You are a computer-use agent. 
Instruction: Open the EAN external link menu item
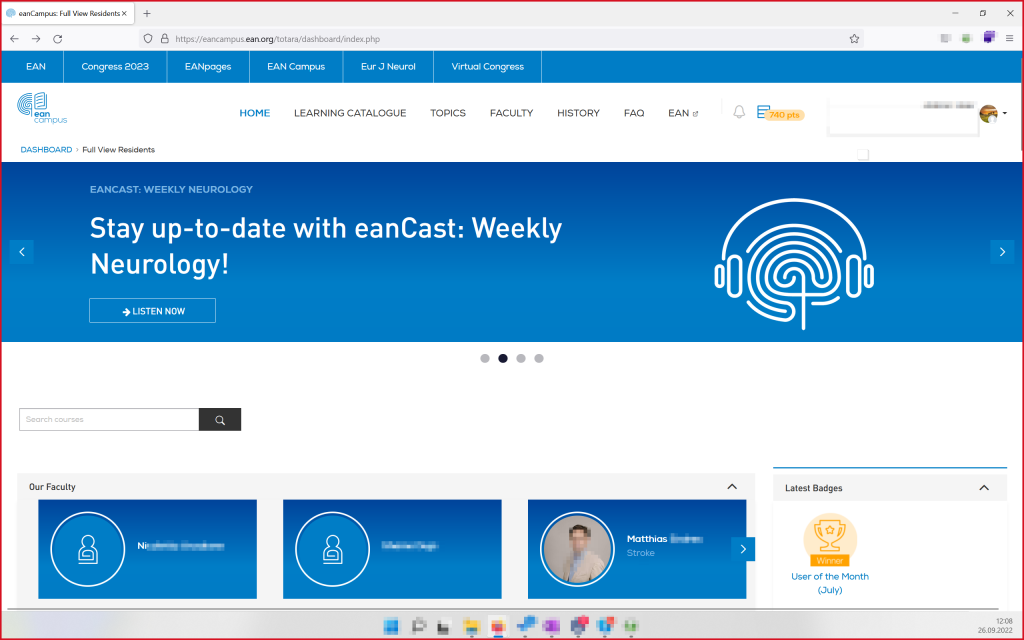tap(683, 113)
